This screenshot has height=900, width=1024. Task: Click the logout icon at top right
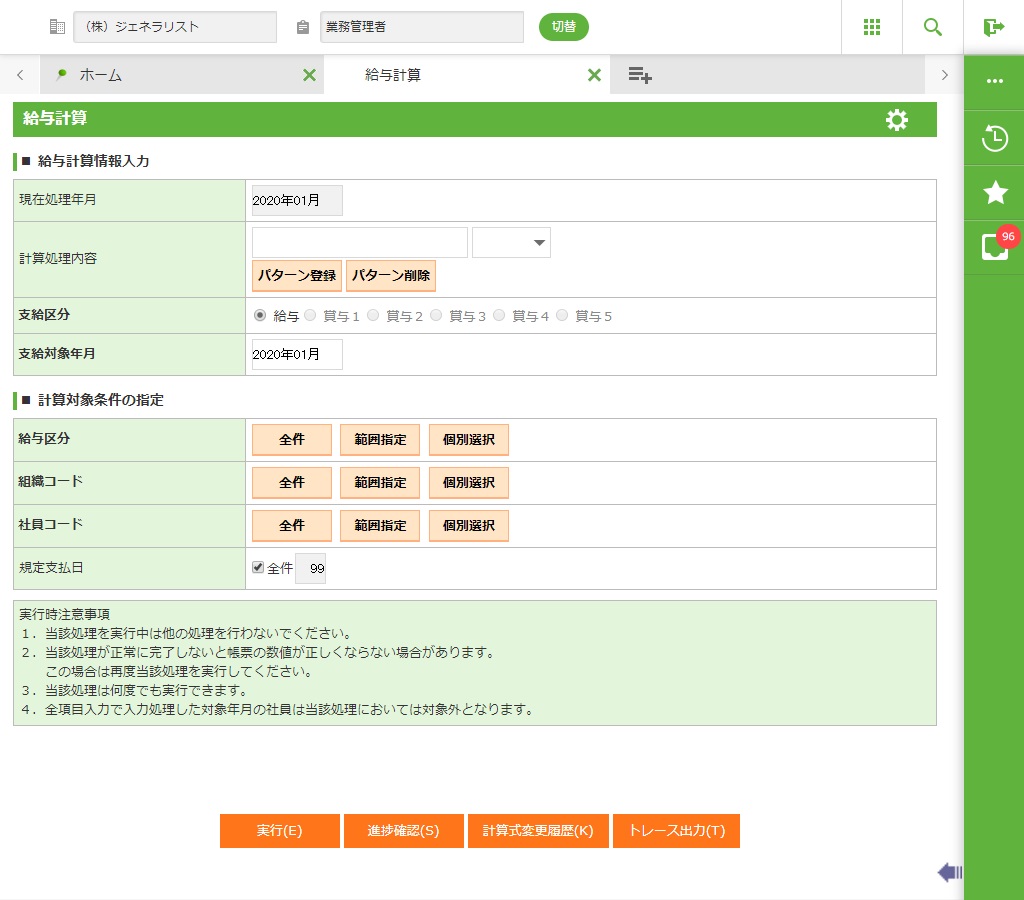tap(993, 27)
